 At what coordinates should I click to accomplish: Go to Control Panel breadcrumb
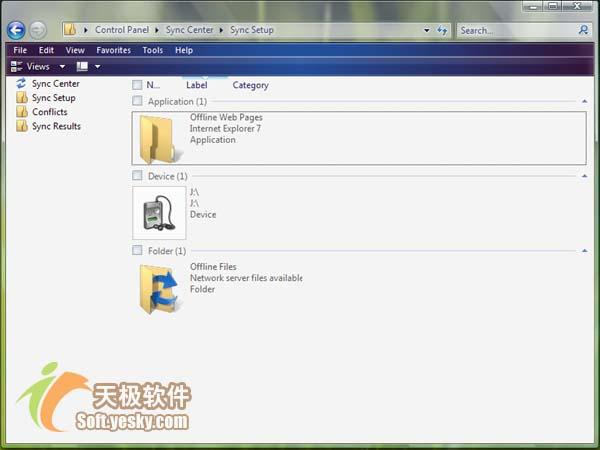pos(122,30)
